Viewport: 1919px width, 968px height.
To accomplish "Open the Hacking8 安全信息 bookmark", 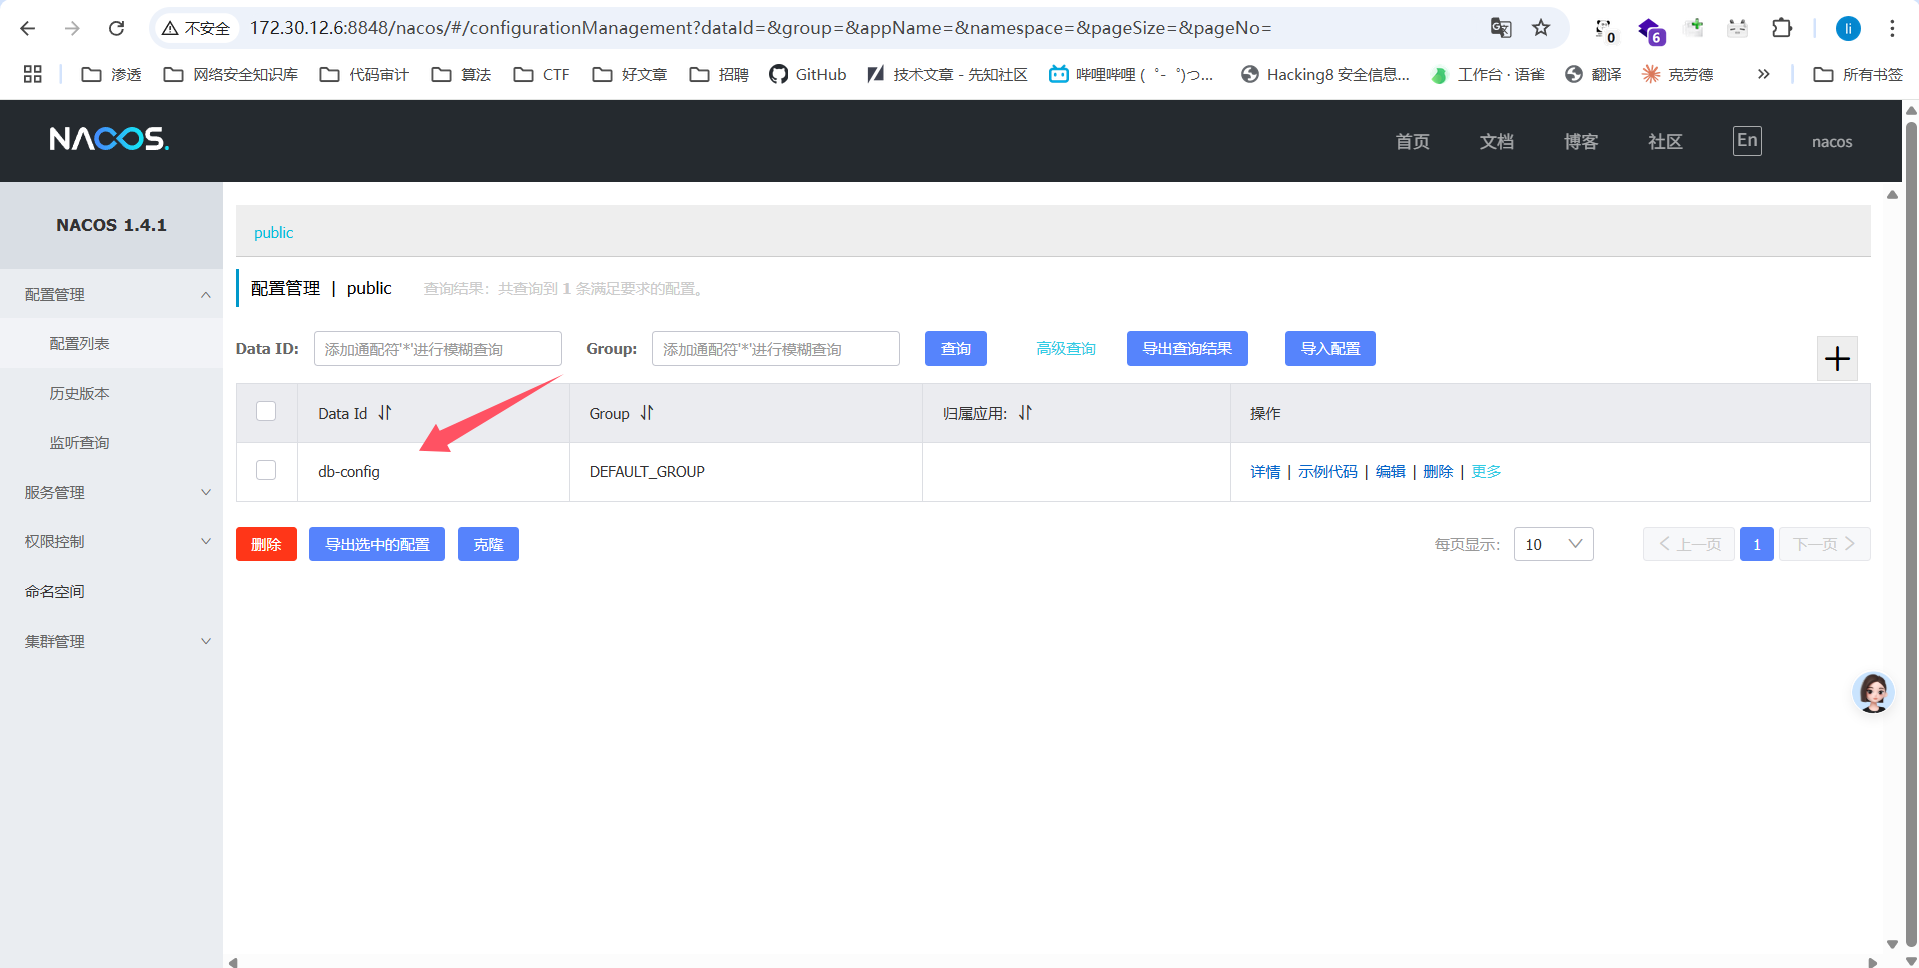I will point(1325,74).
